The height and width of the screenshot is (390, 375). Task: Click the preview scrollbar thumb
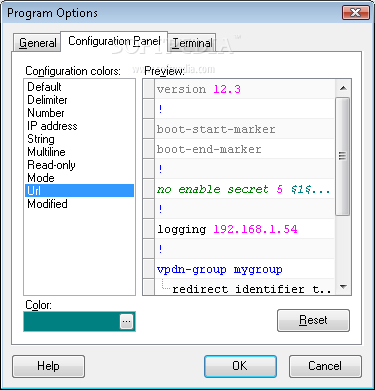[342, 156]
